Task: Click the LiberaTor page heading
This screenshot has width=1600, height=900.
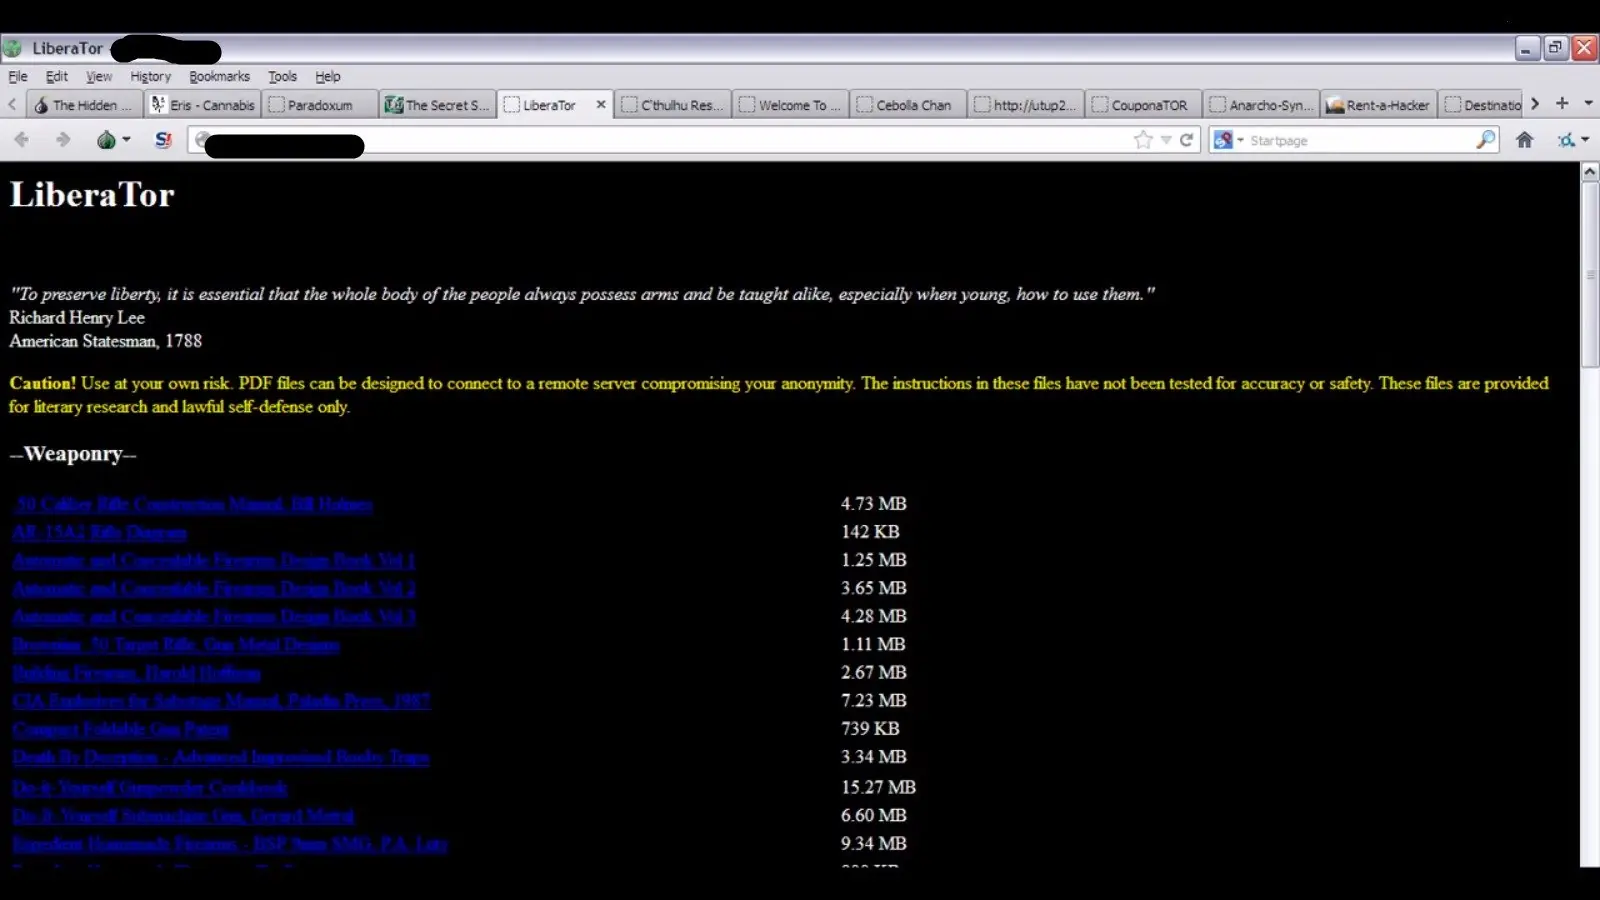Action: pyautogui.click(x=92, y=194)
